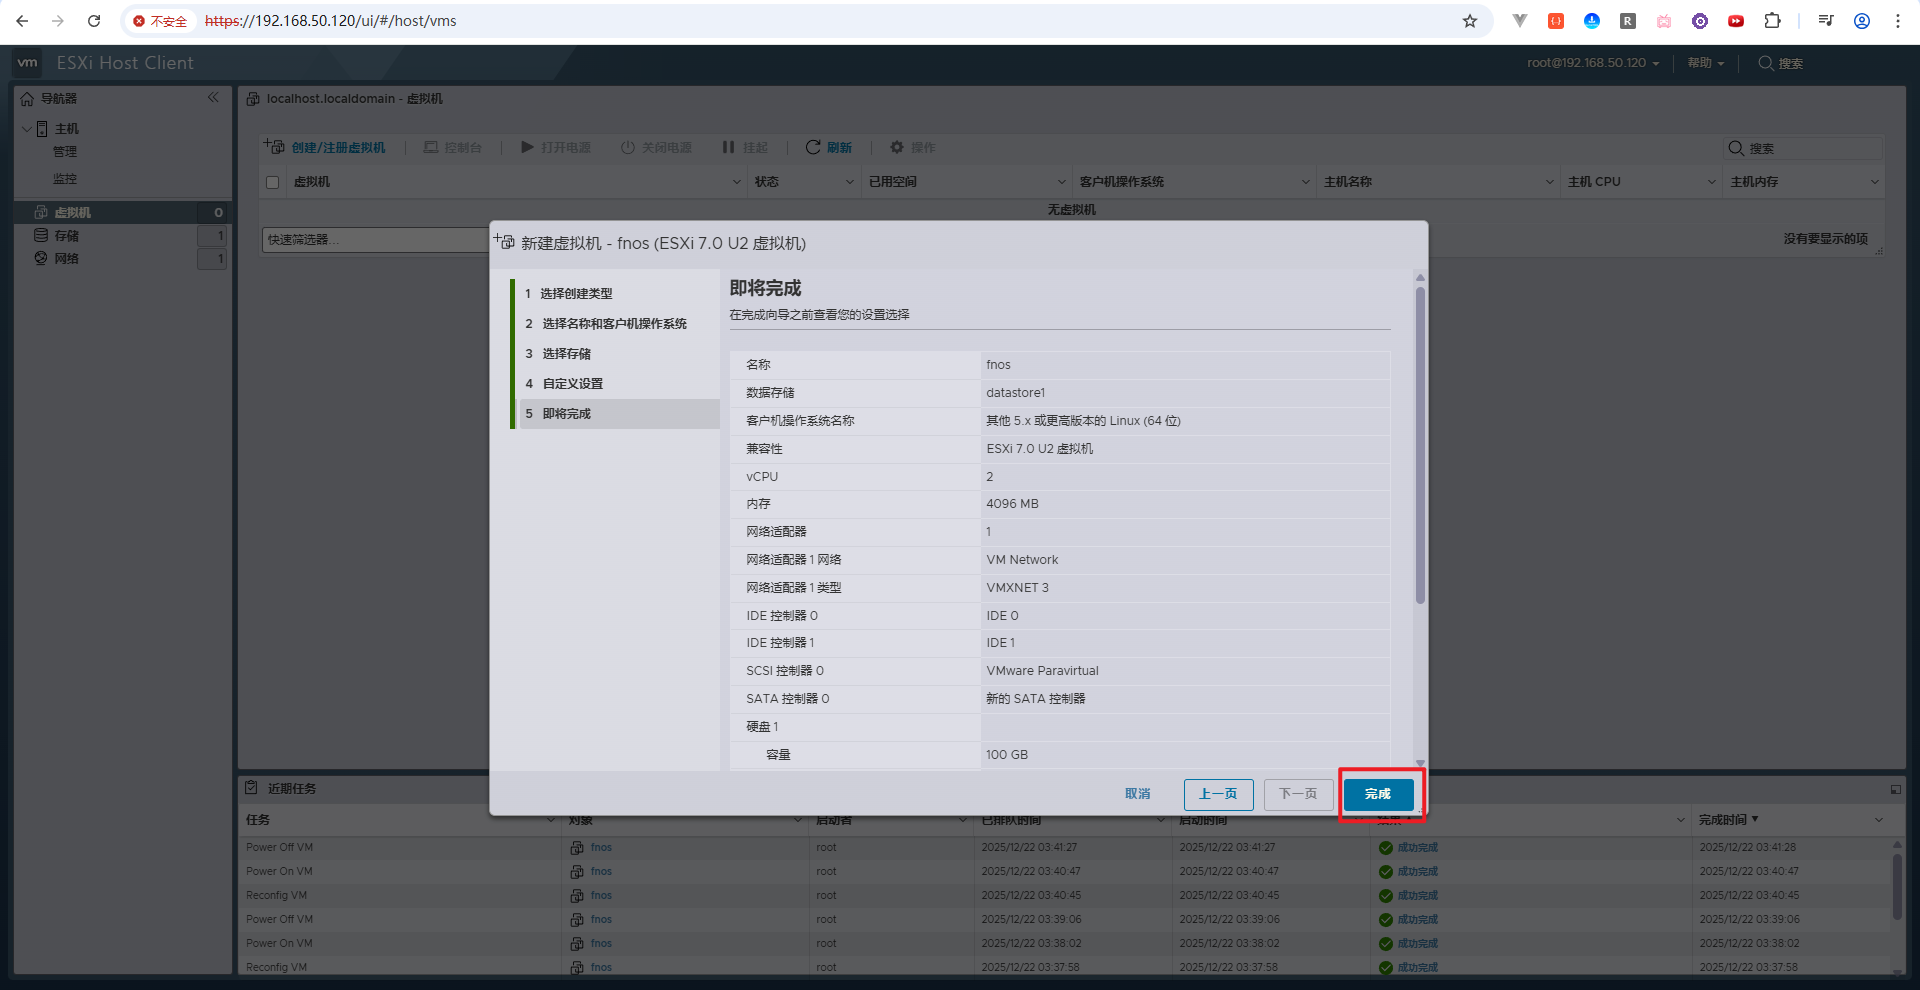Select wizard step 4 自定义设置
The width and height of the screenshot is (1920, 990).
[x=572, y=384]
